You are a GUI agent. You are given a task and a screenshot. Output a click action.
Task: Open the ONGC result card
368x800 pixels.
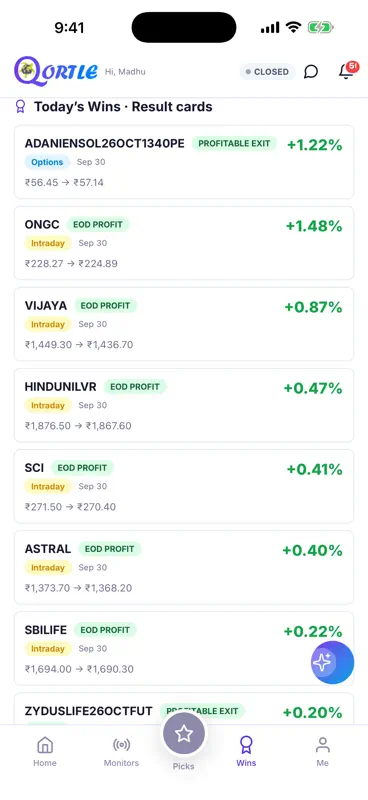tap(184, 243)
